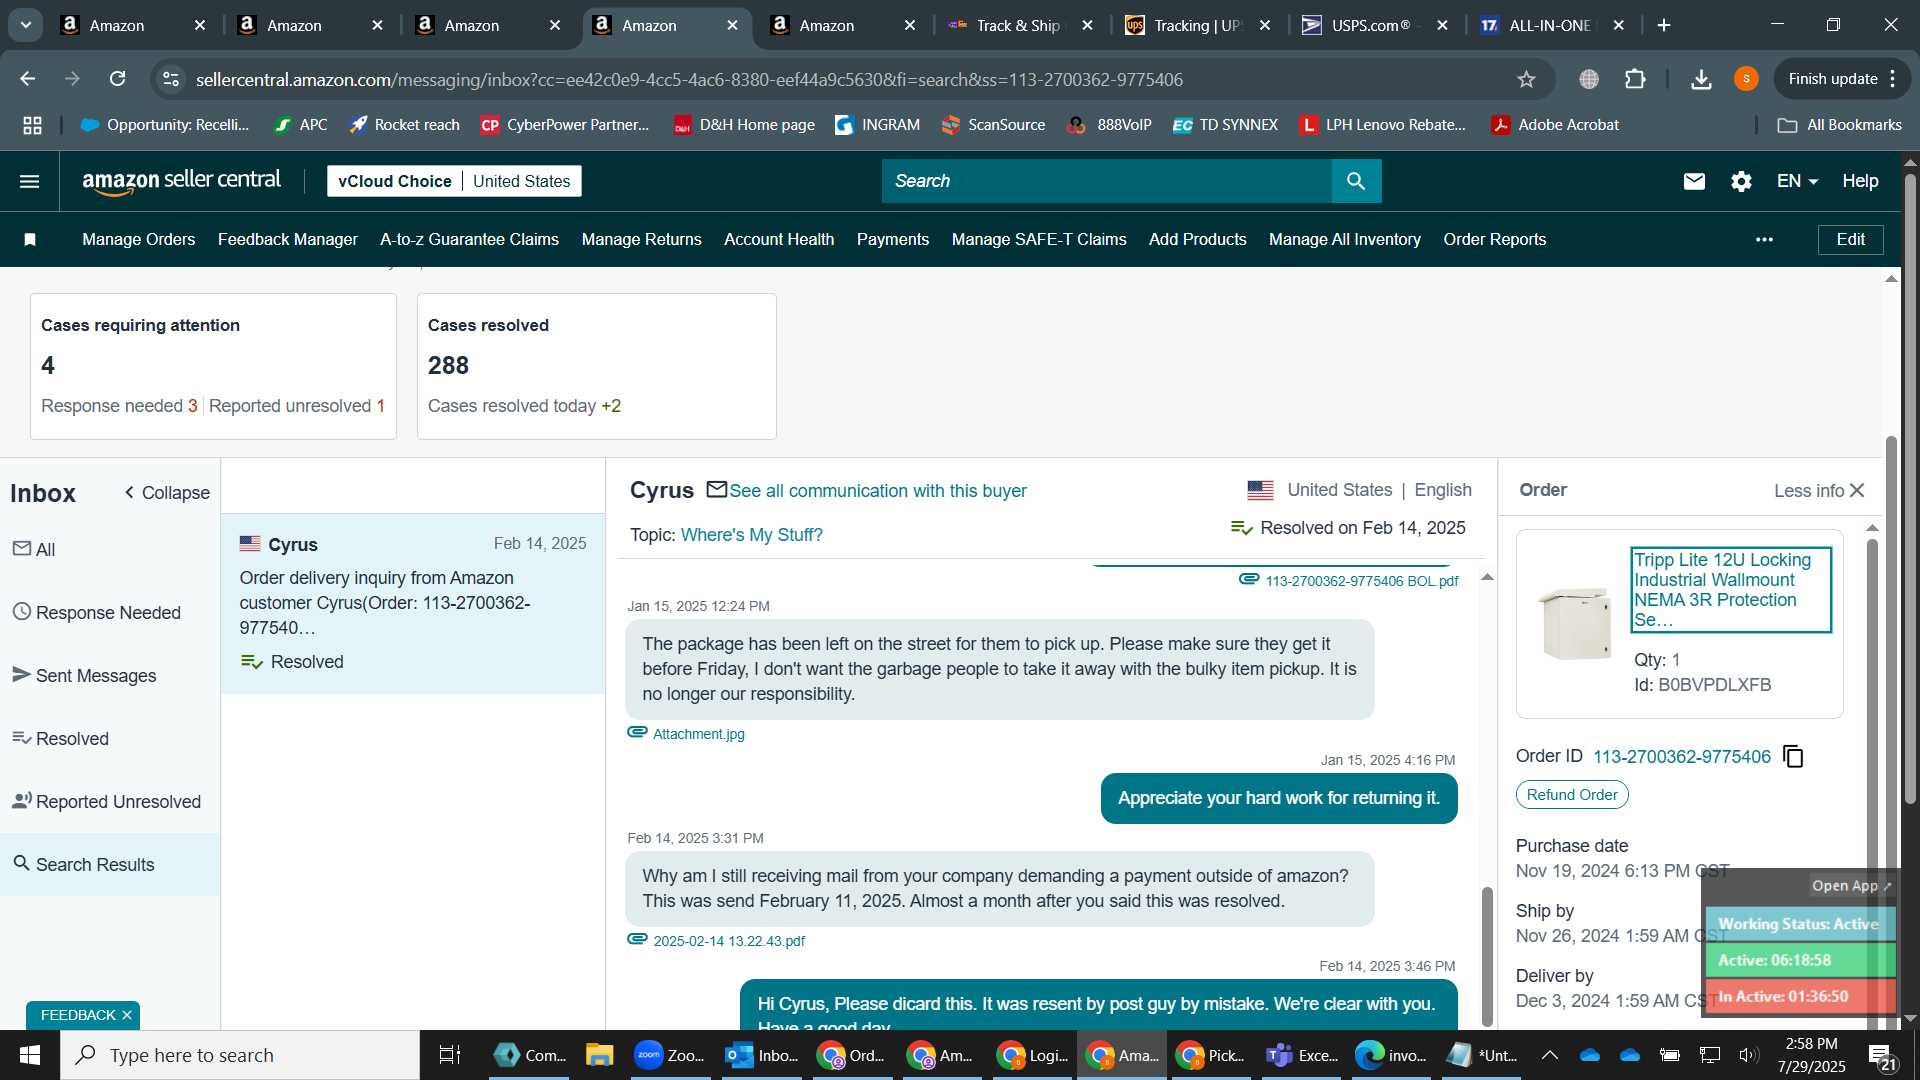The width and height of the screenshot is (1920, 1080).
Task: Open Resolved folder
Action: click(x=110, y=738)
